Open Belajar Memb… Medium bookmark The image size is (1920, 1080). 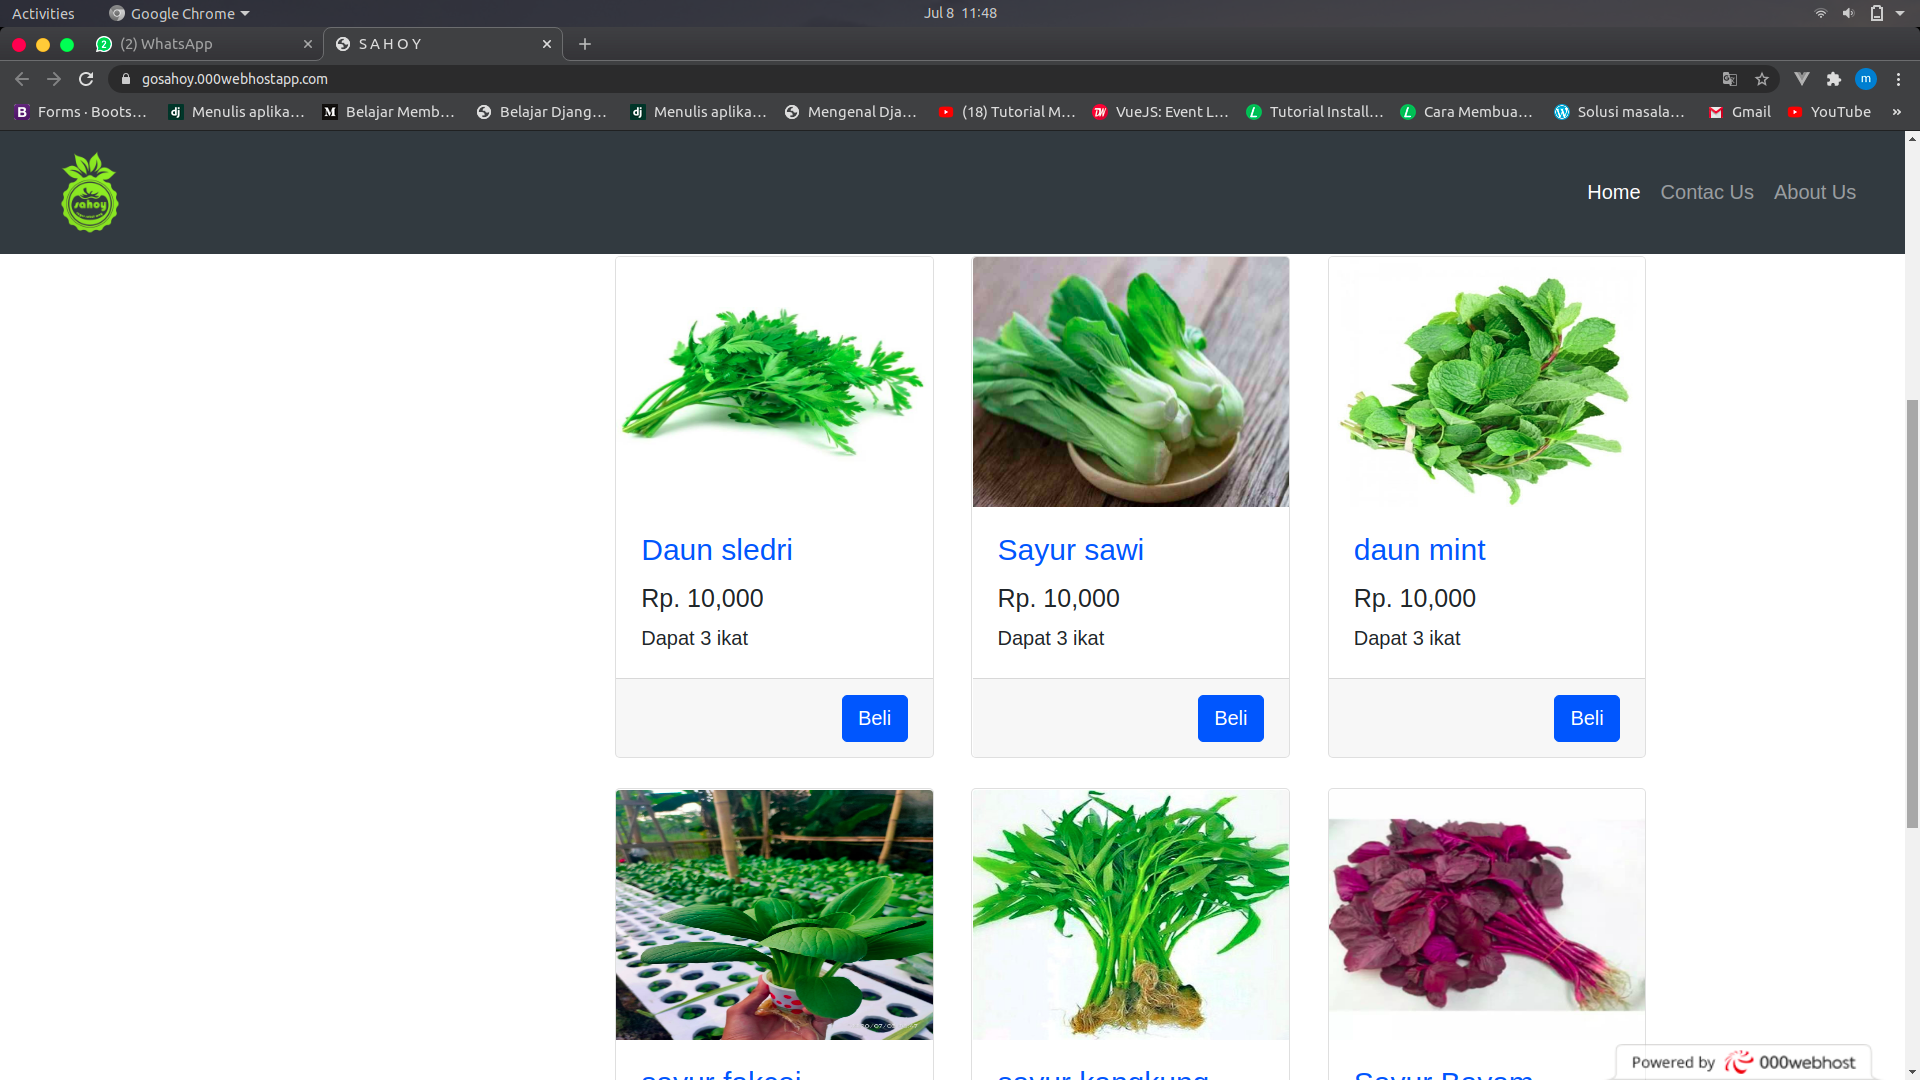click(388, 112)
